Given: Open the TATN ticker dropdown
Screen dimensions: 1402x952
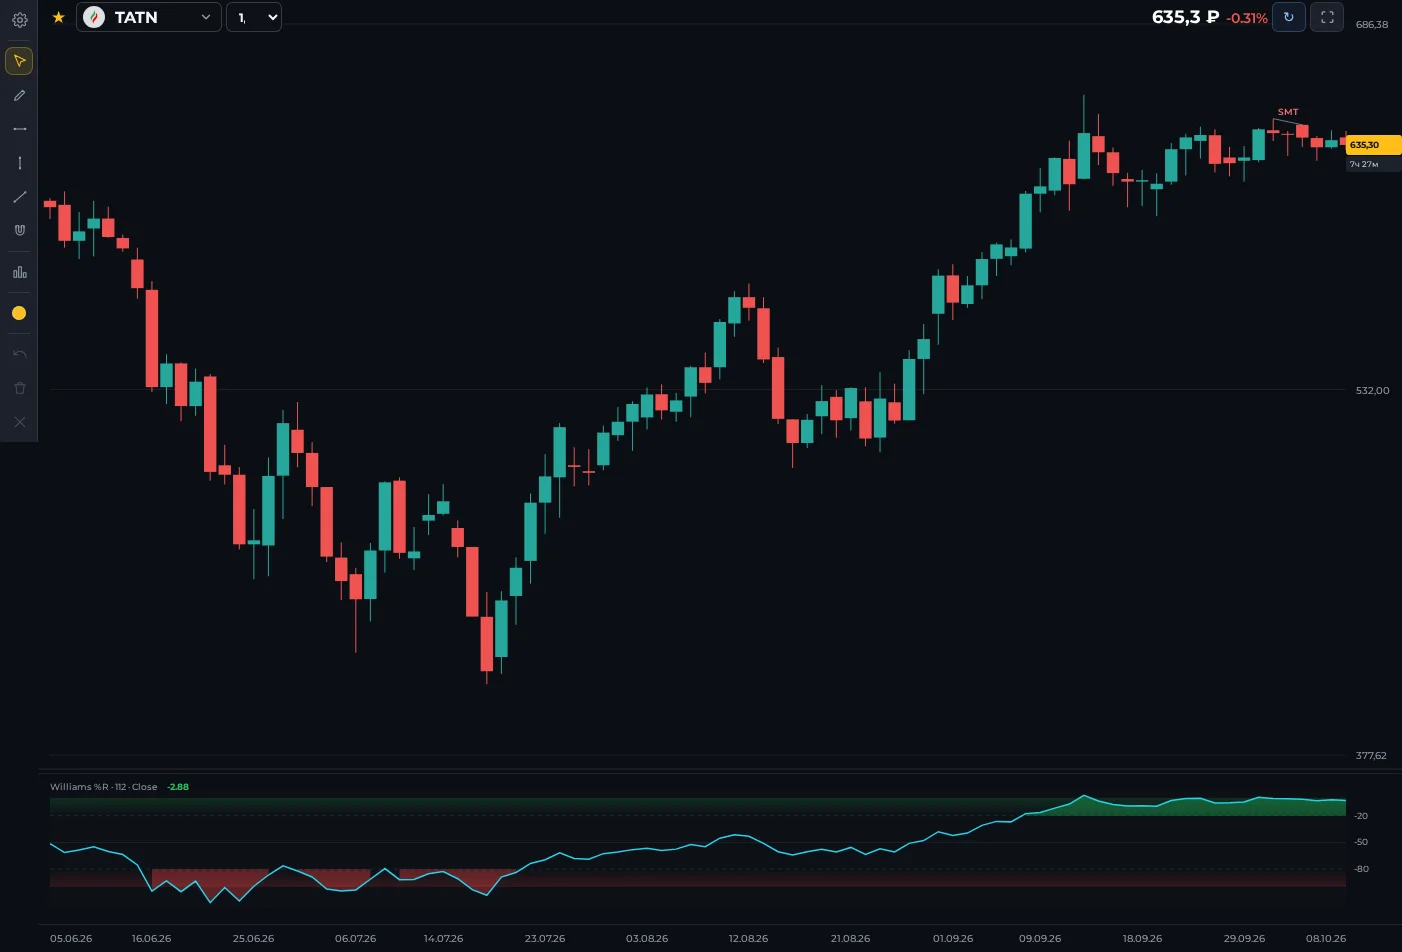Looking at the screenshot, I should (x=149, y=17).
